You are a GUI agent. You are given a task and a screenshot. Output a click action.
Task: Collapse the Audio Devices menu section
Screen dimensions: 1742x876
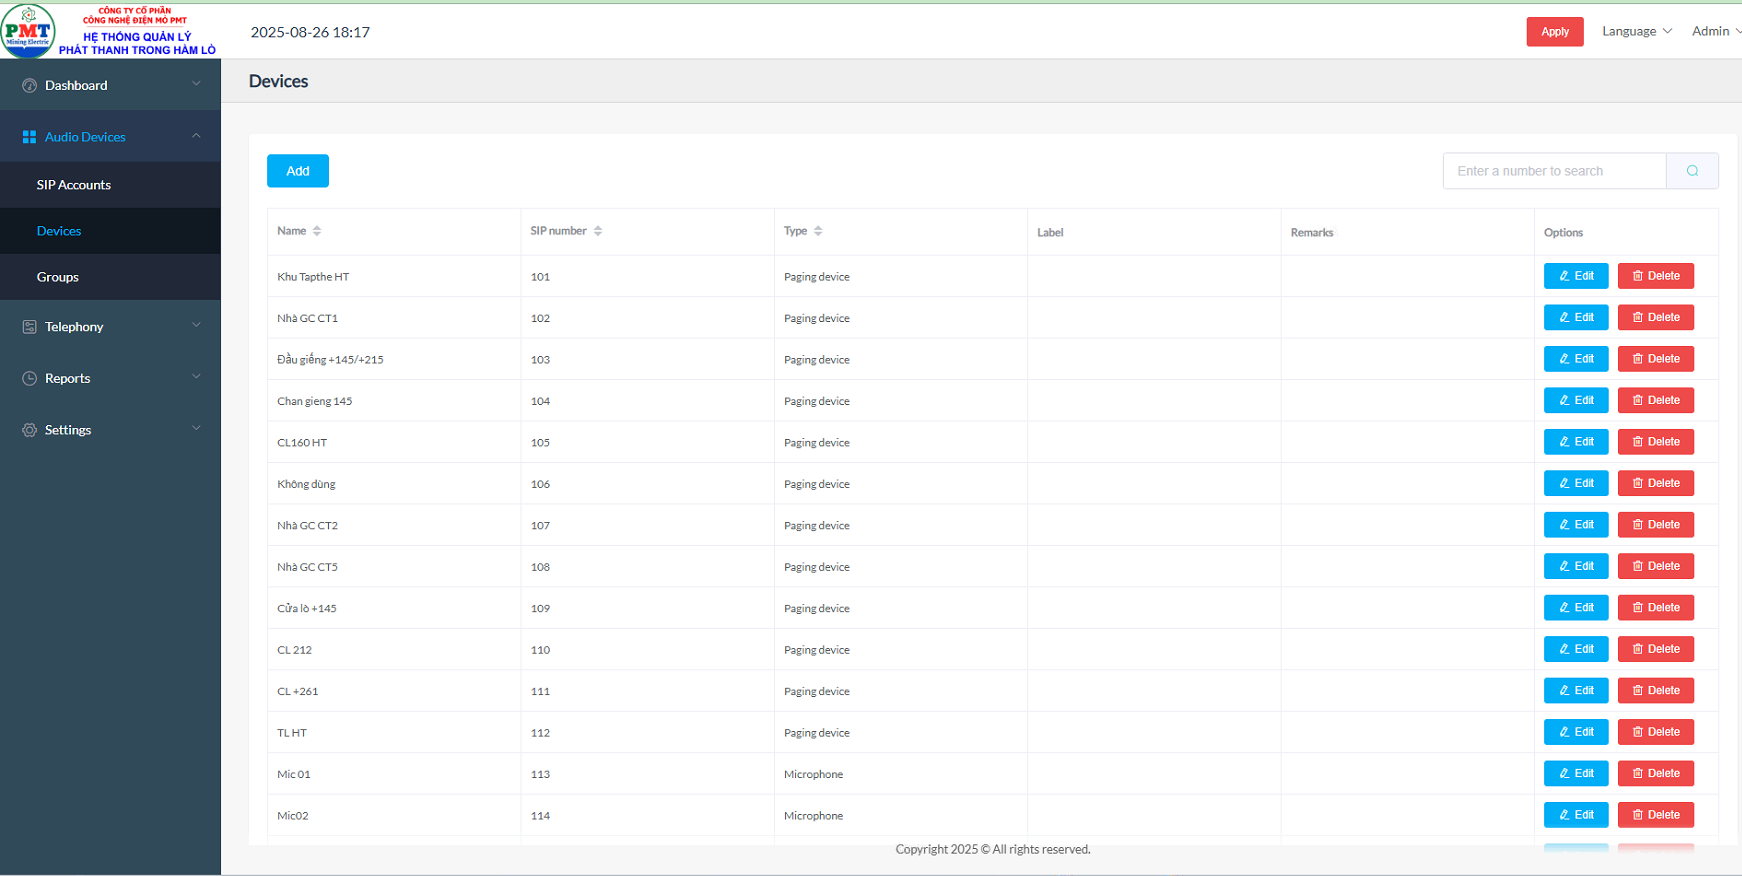[x=196, y=136]
